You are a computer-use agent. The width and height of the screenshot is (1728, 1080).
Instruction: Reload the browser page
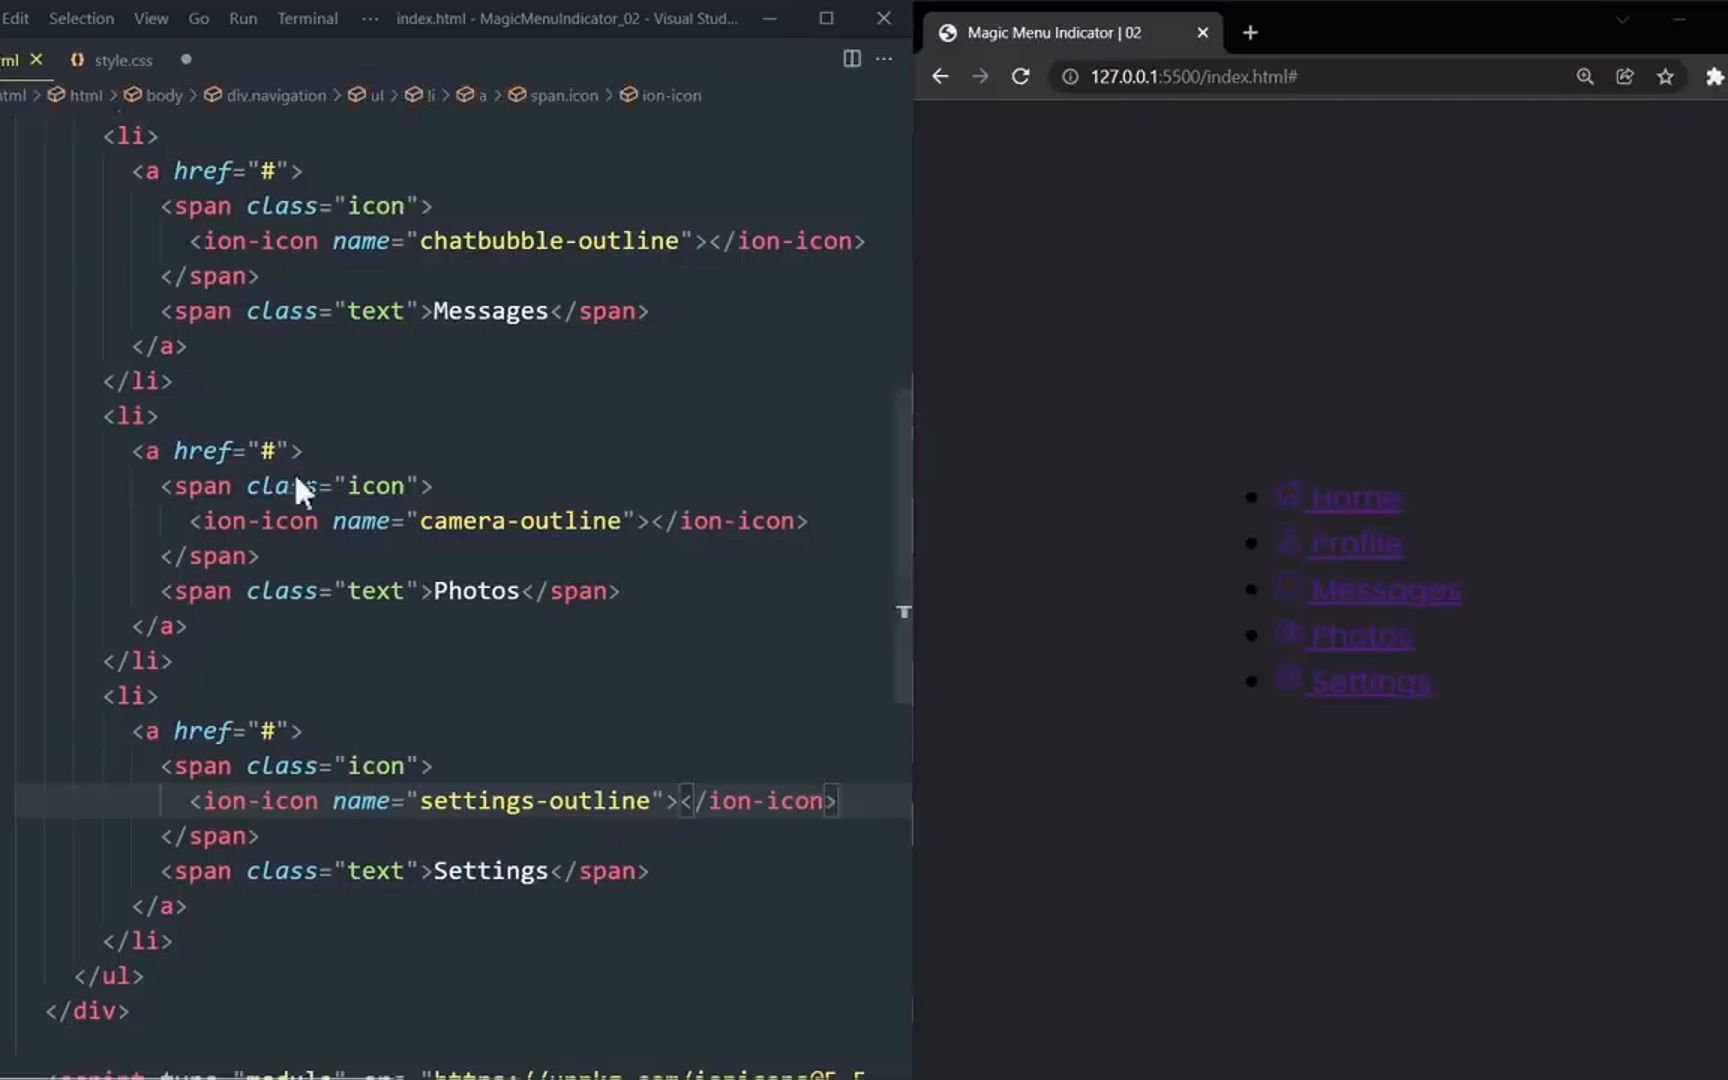click(1020, 77)
